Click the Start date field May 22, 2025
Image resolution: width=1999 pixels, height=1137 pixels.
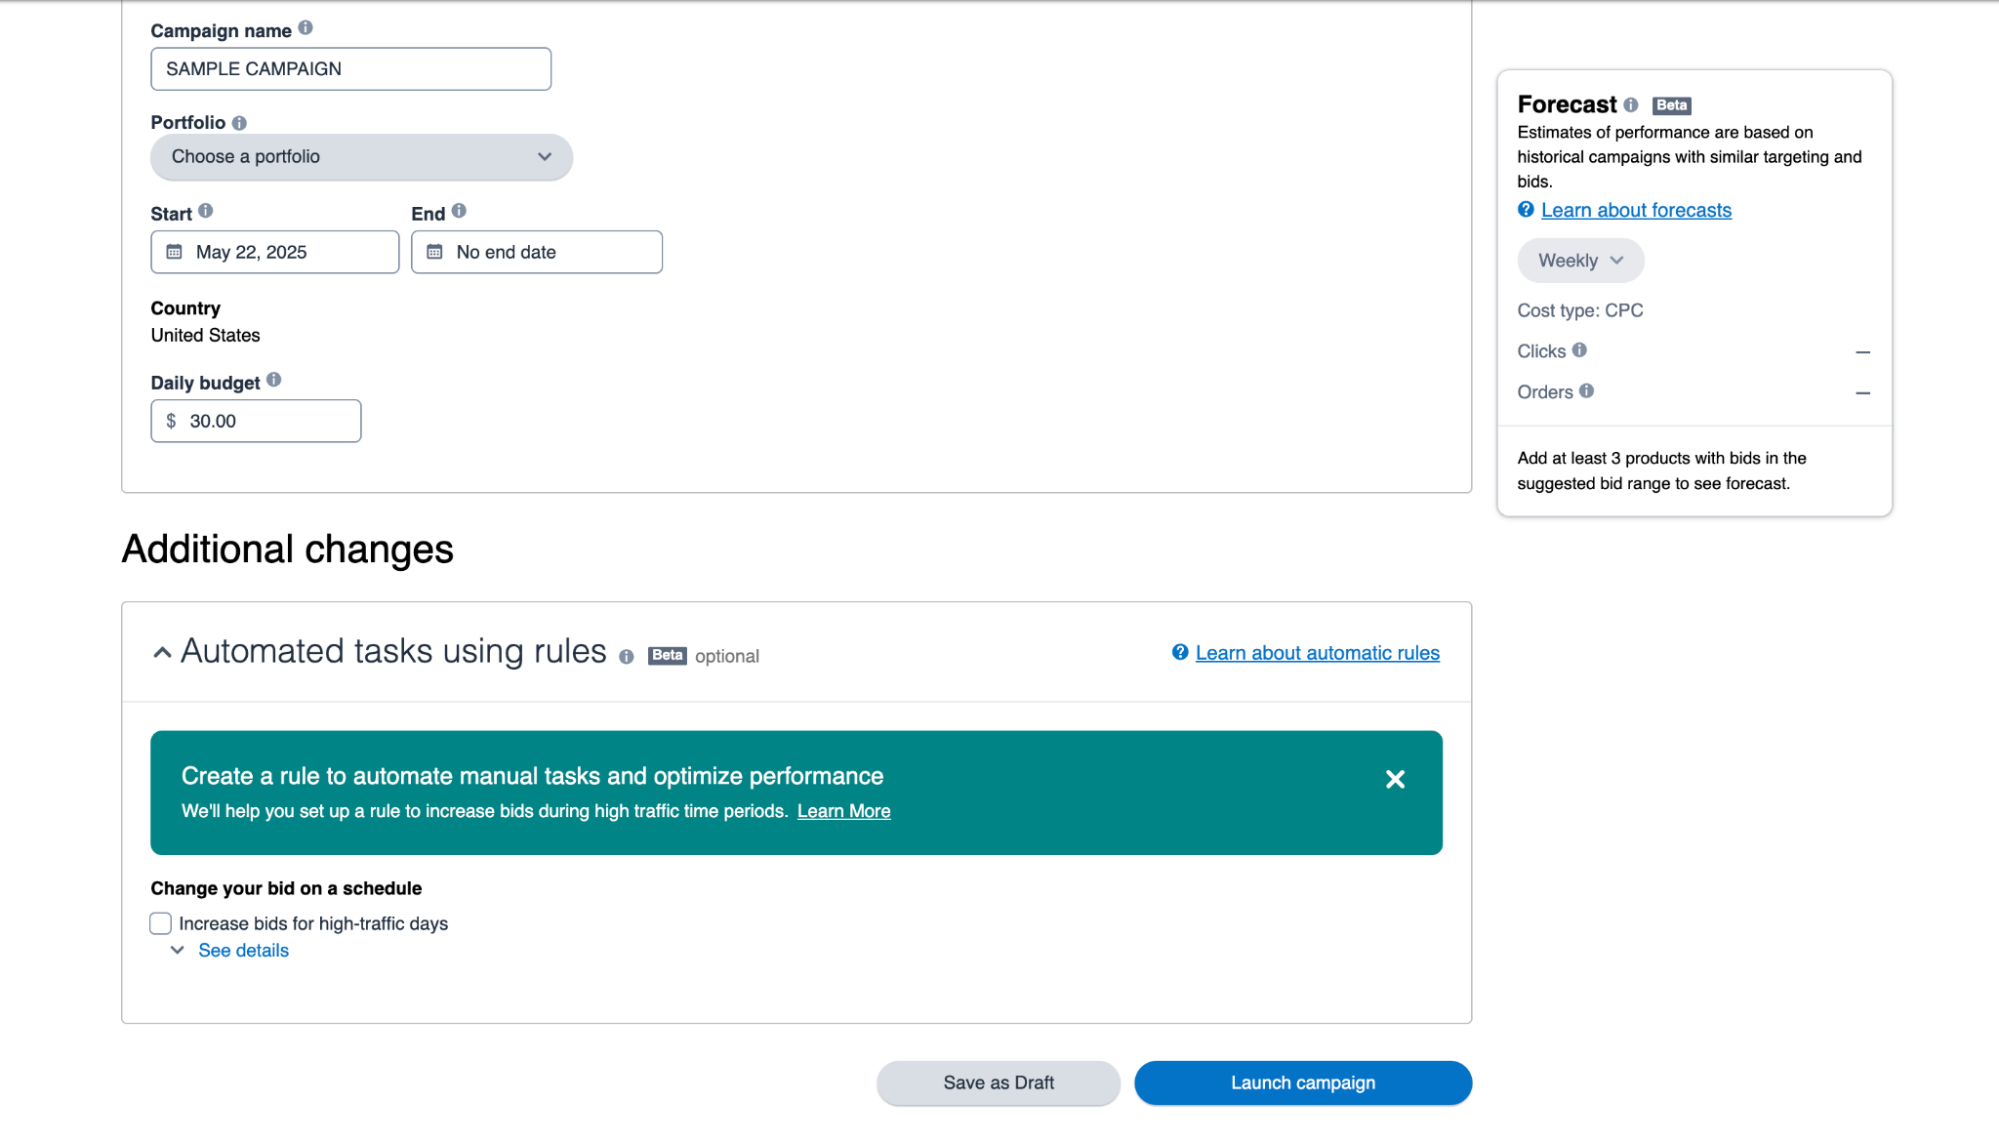point(275,252)
